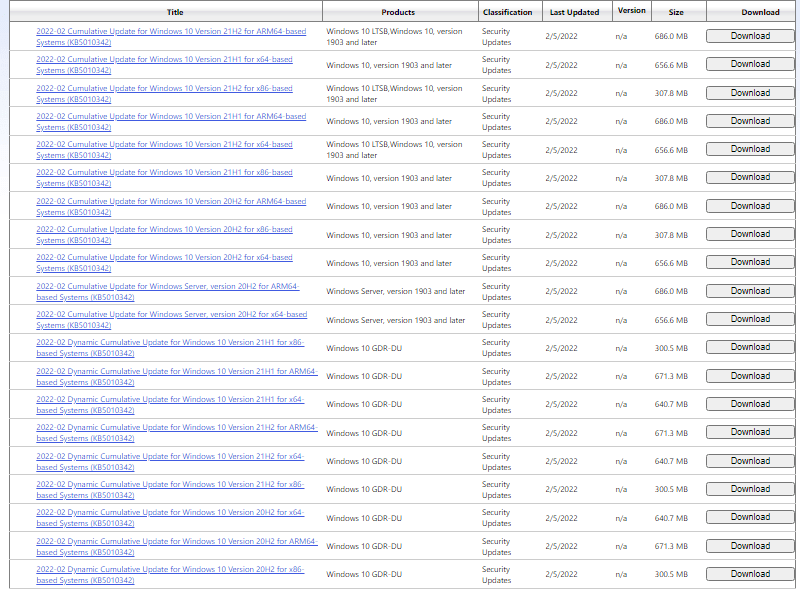Click "2/5/2022" date in Dynamic 21H2 x64 row
800x600 pixels.
coord(561,461)
